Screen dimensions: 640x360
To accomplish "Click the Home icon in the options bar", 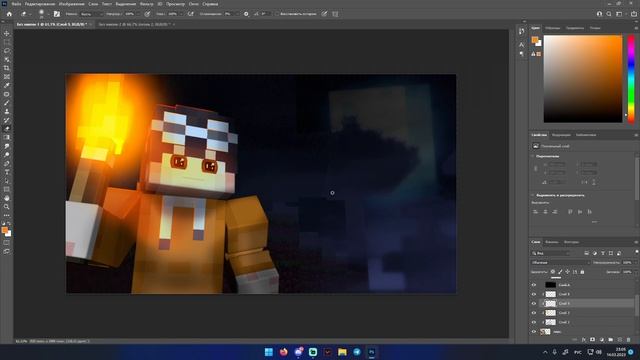I will click(x=9, y=14).
